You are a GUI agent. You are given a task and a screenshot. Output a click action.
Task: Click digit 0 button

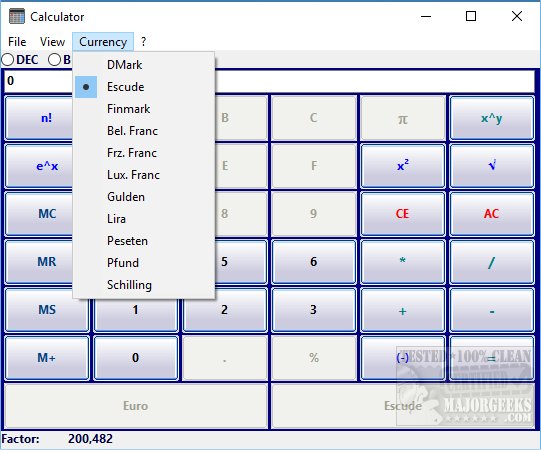(136, 358)
